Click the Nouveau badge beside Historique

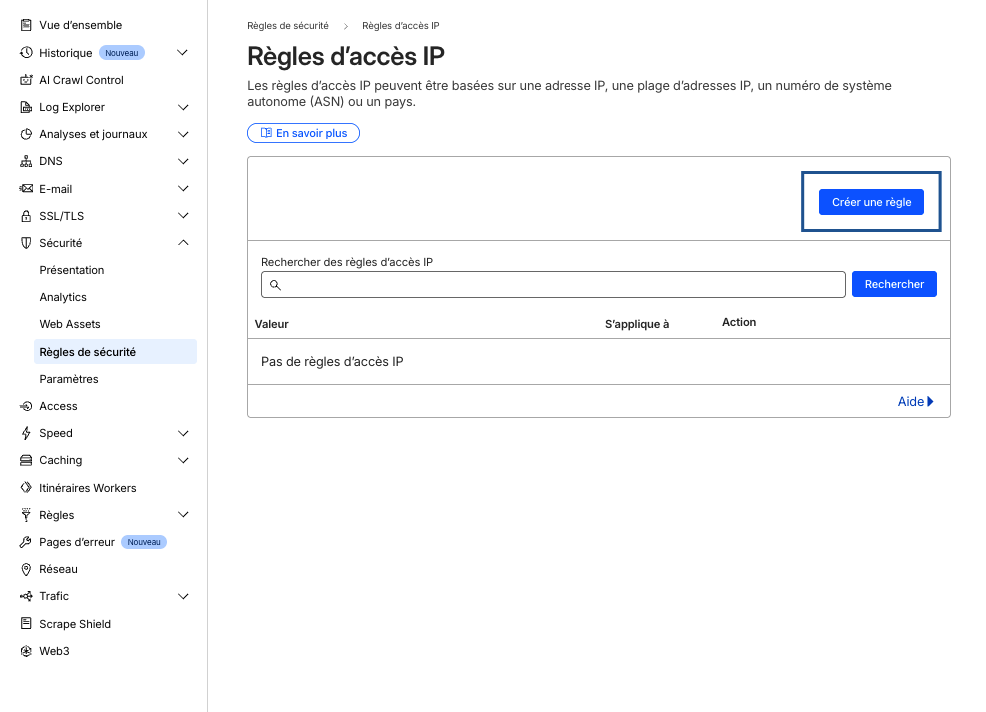pyautogui.click(x=122, y=53)
